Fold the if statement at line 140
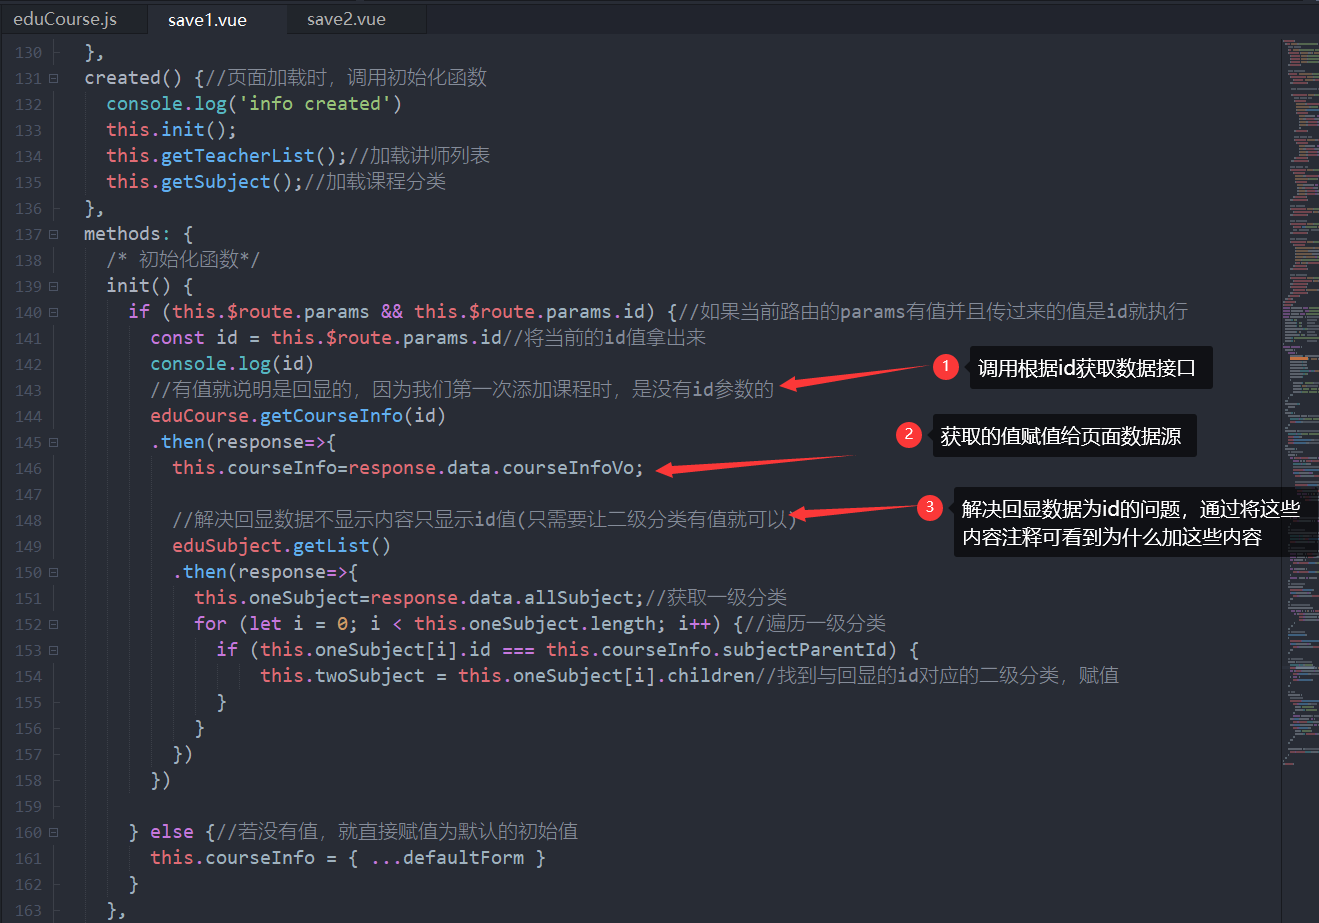1319x923 pixels. pos(53,312)
